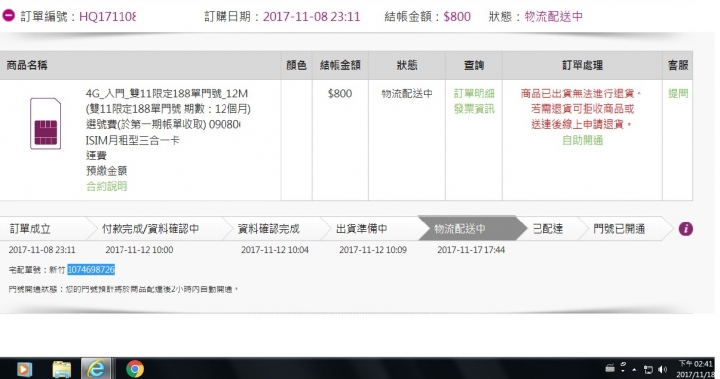720x379 pixels.
Task: Click the timestamp 2017-11-12 10:09
Action: coord(373,250)
